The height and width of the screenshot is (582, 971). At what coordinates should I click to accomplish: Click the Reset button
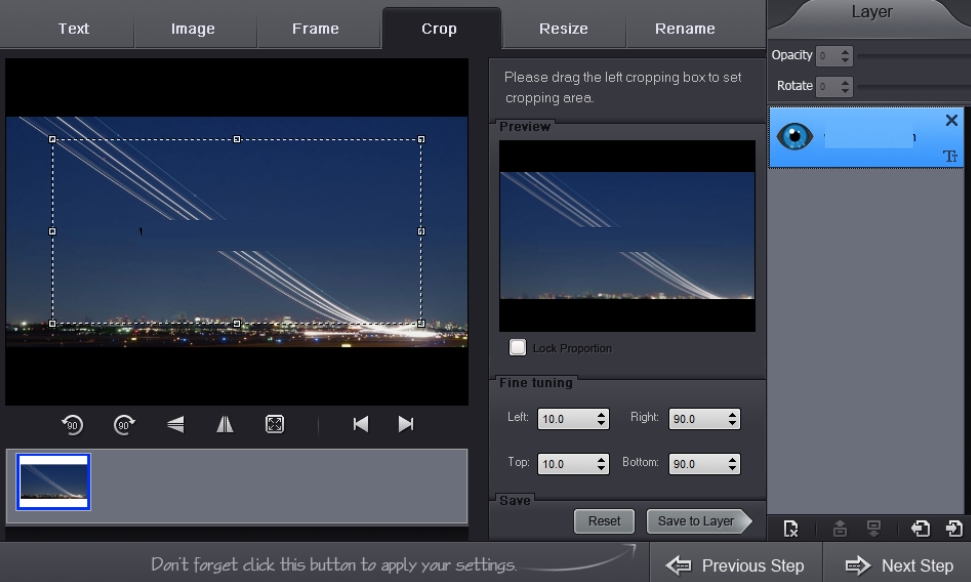click(604, 521)
